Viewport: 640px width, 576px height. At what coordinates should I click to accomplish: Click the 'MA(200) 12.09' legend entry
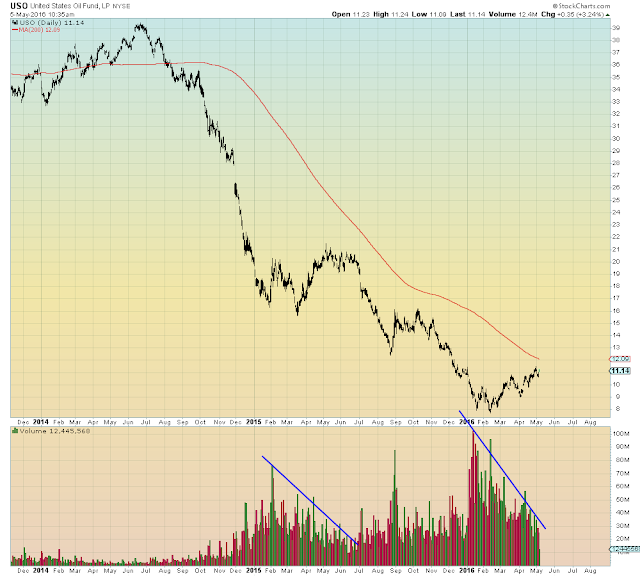click(40, 30)
